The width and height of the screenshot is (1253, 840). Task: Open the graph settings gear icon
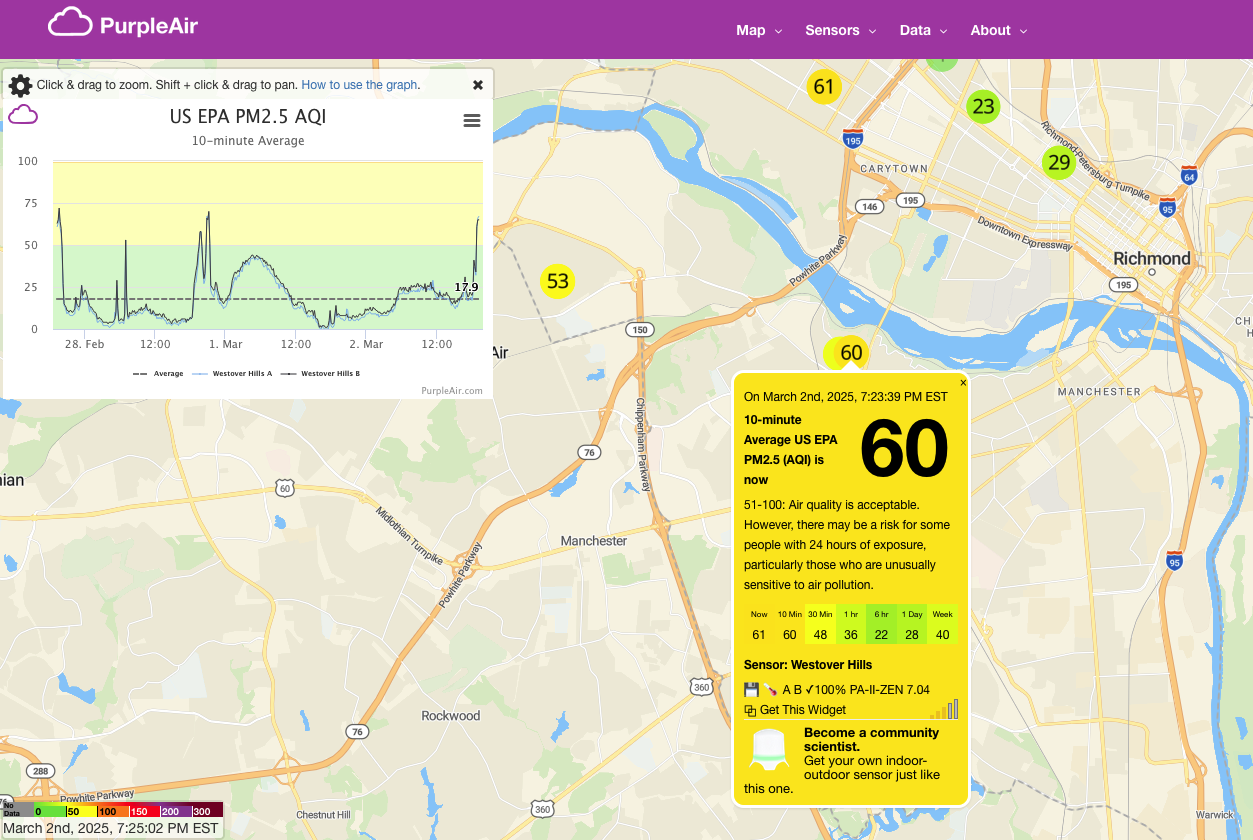pyautogui.click(x=20, y=86)
